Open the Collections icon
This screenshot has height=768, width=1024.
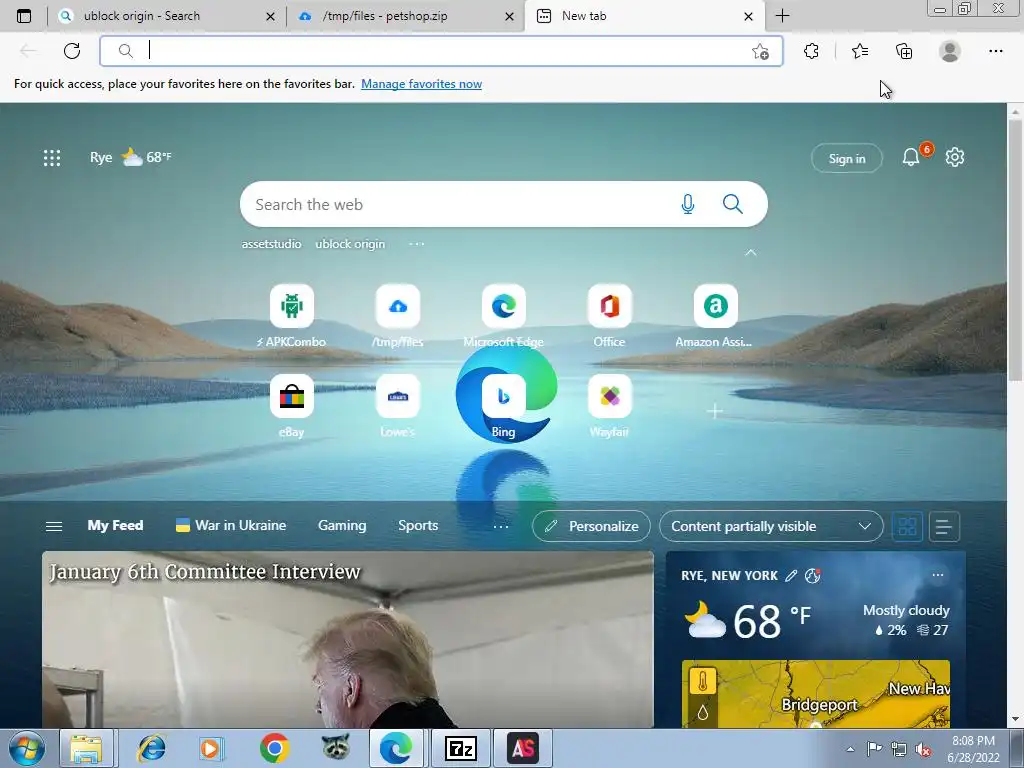coord(904,51)
